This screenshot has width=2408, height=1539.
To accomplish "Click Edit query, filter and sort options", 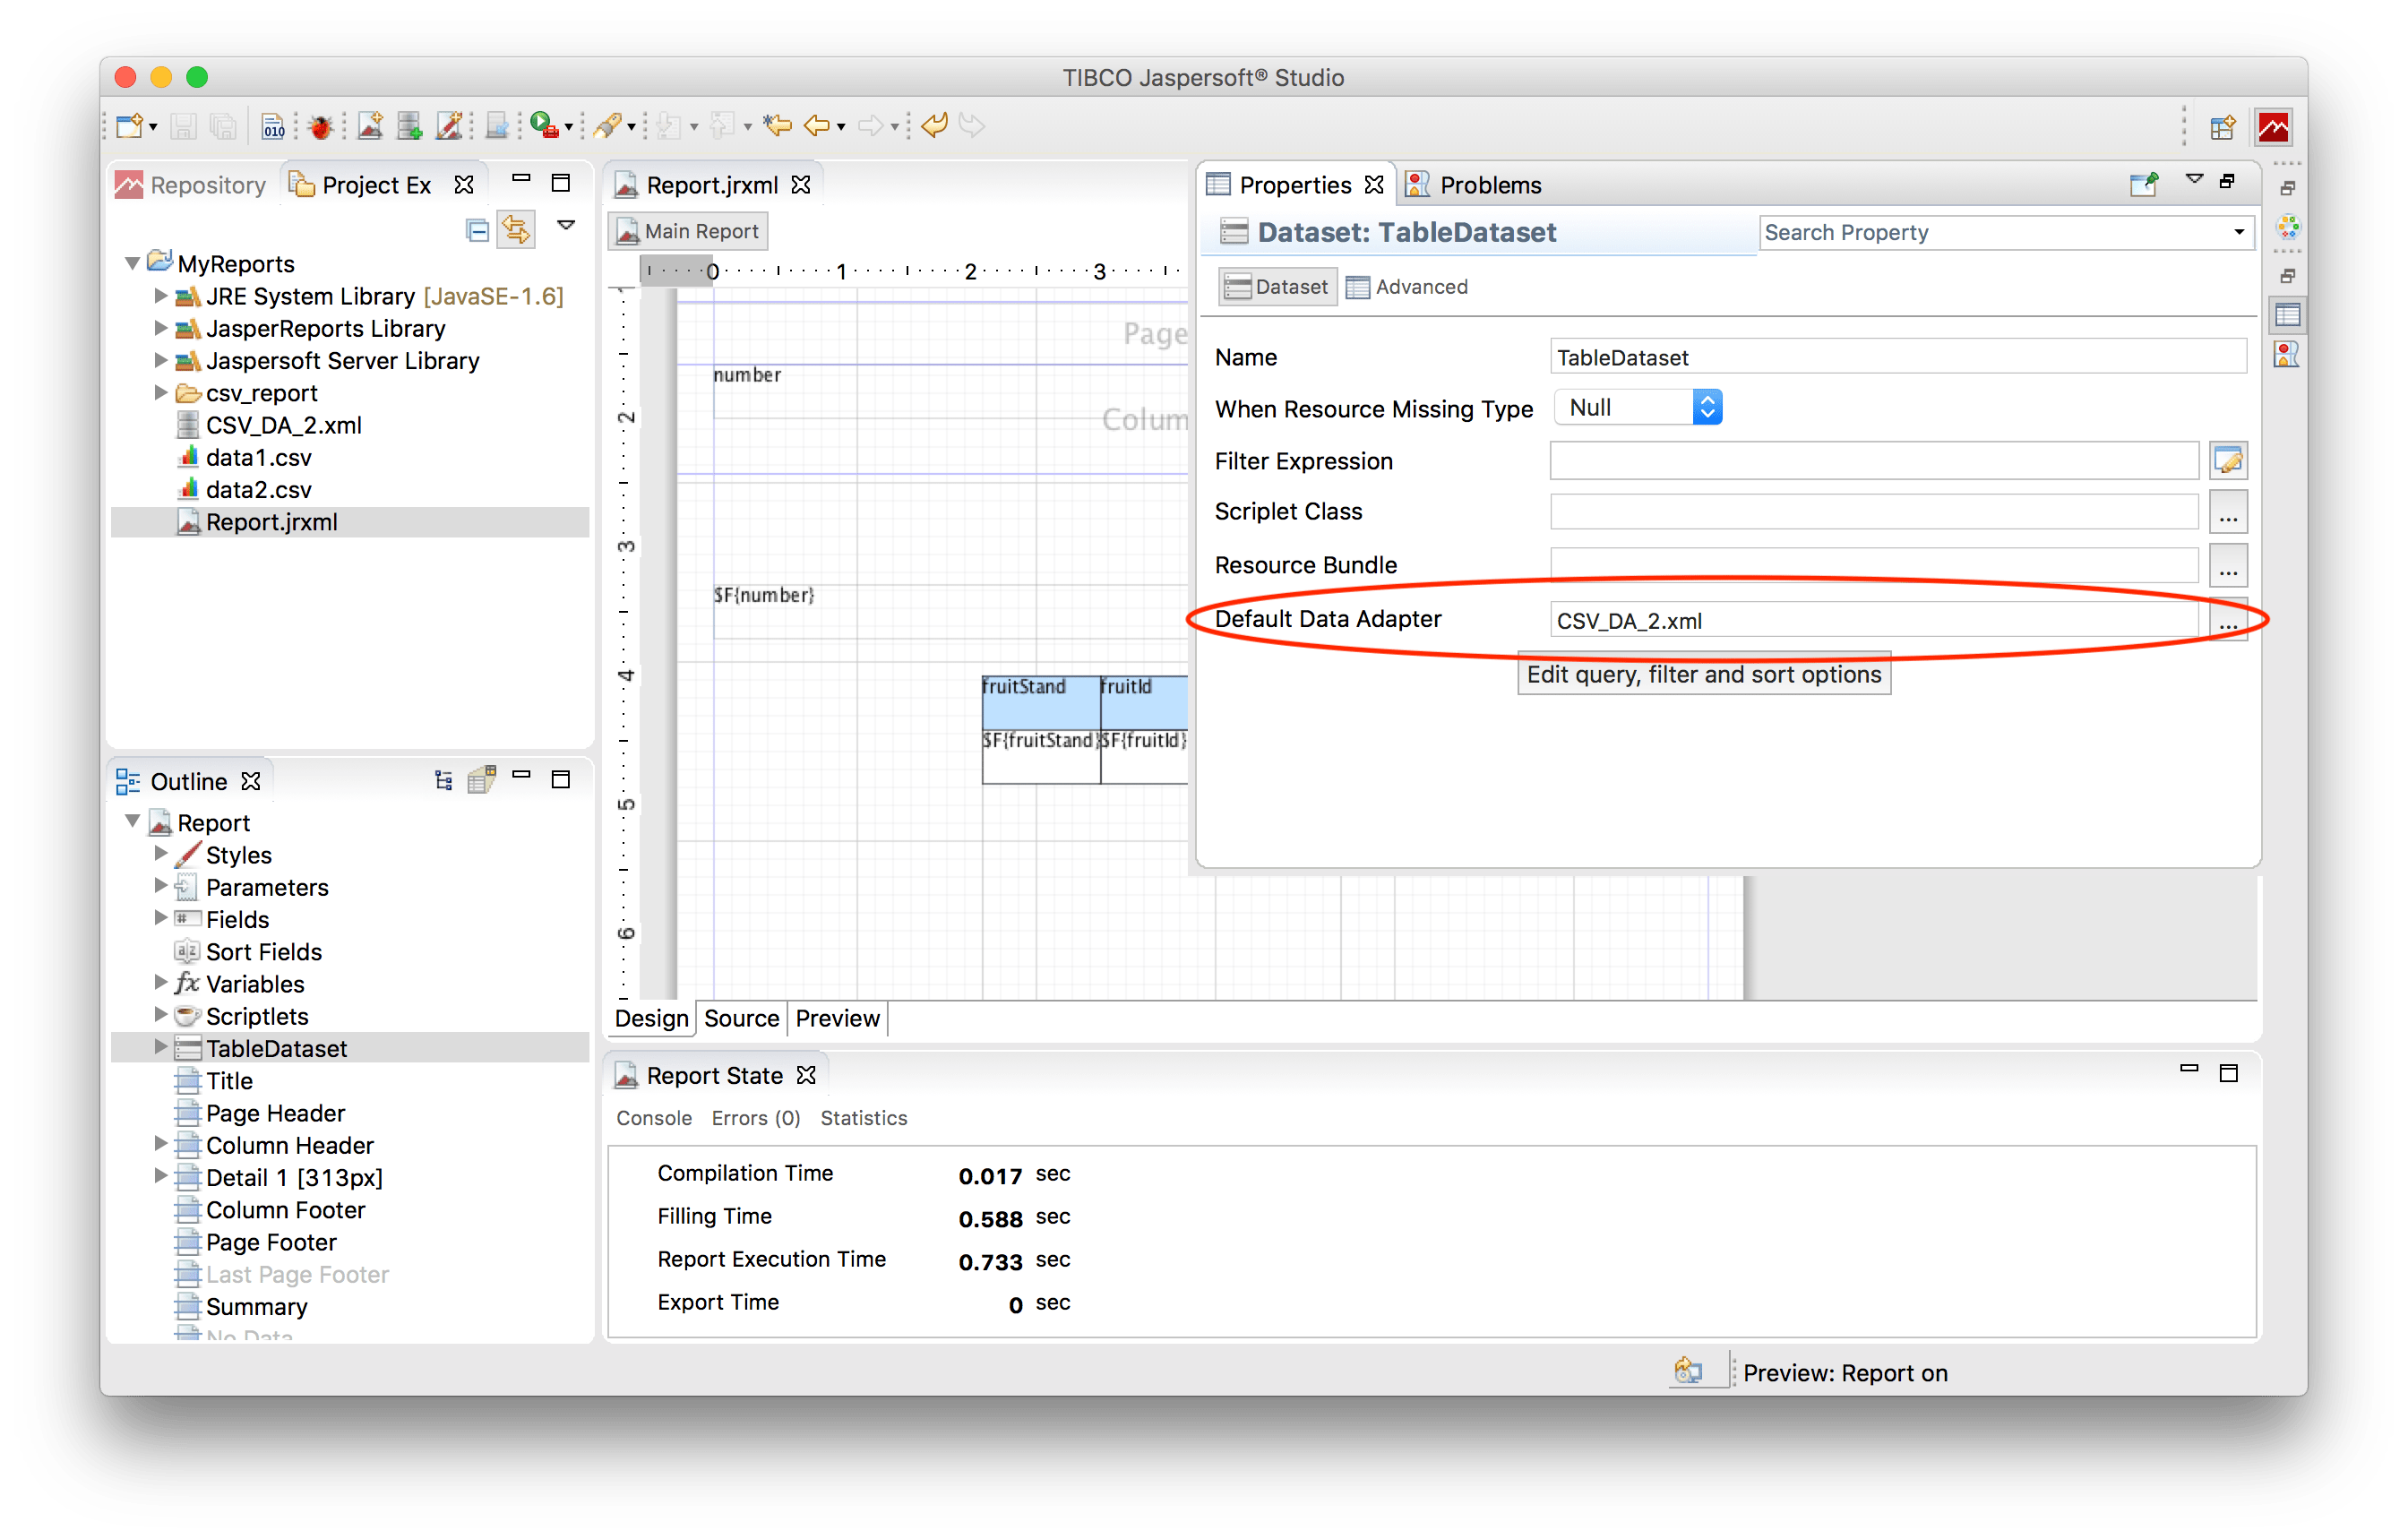I will 1704,674.
